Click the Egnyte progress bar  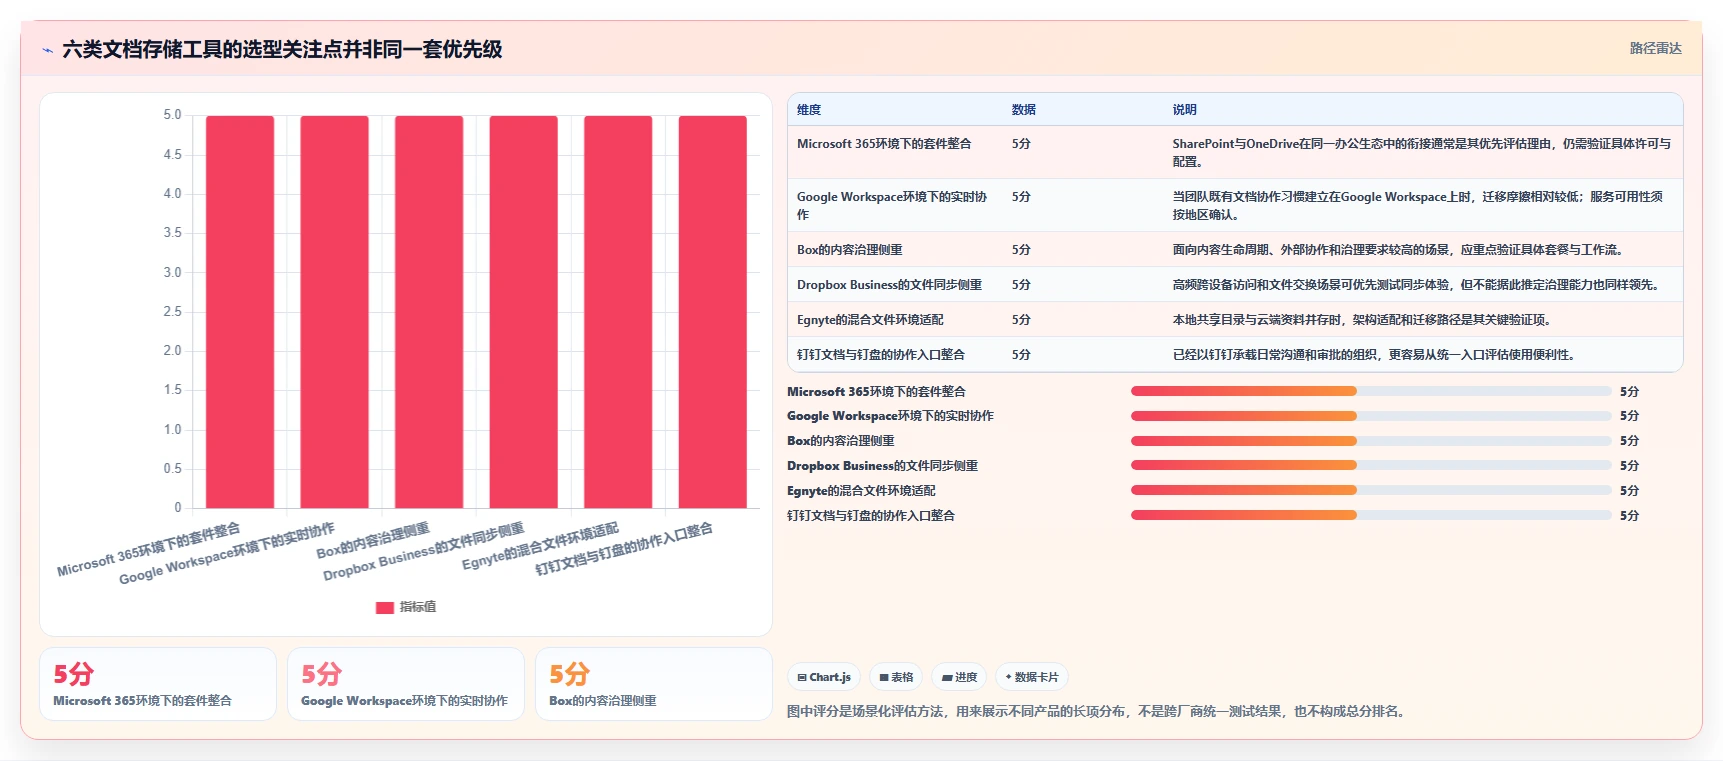(x=1371, y=490)
